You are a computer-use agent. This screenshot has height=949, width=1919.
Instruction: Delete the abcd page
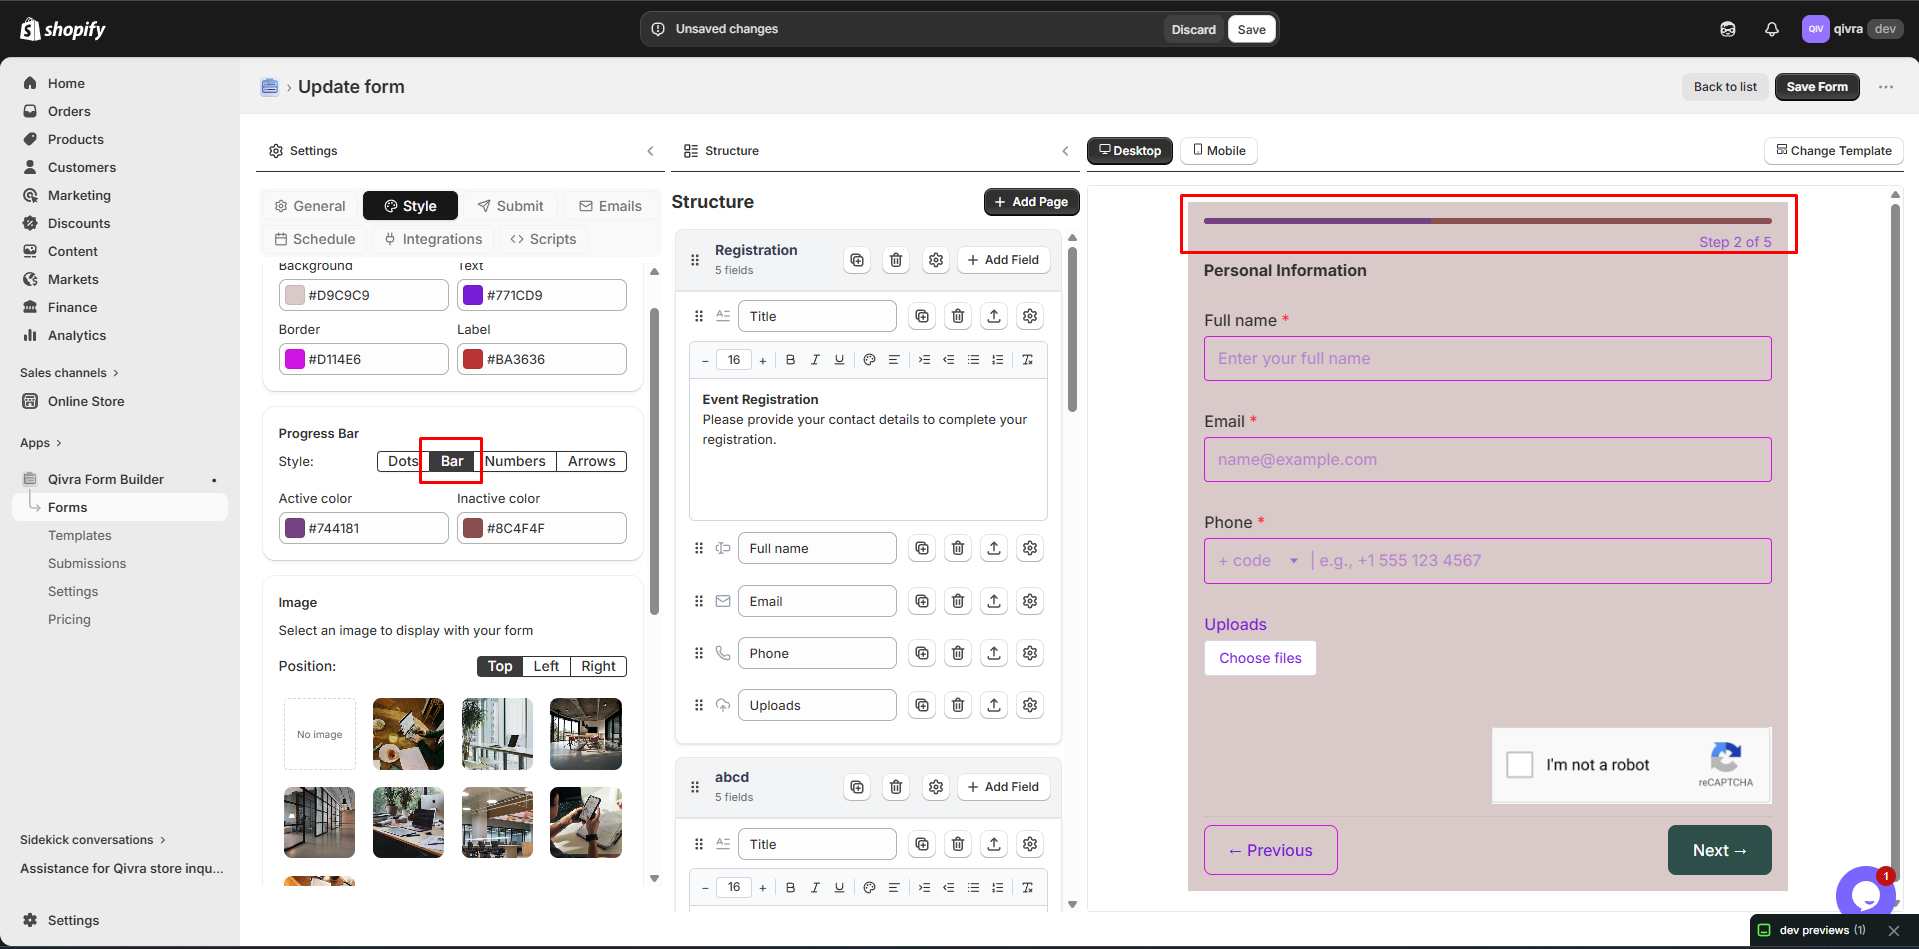tap(896, 787)
